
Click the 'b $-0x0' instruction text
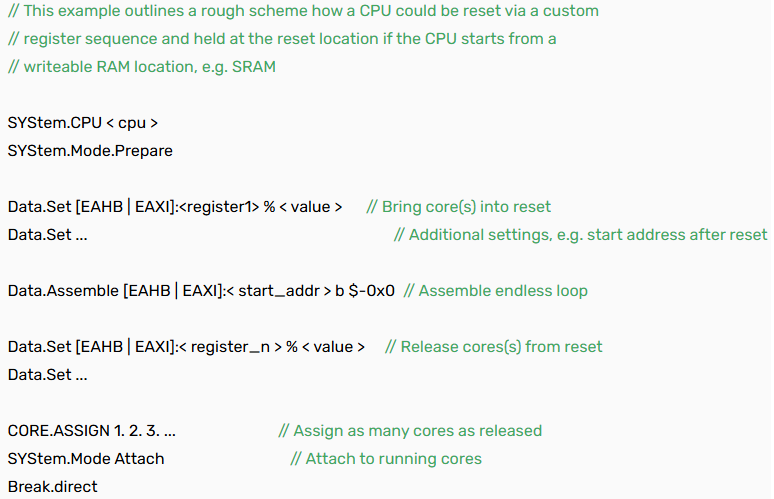[365, 291]
